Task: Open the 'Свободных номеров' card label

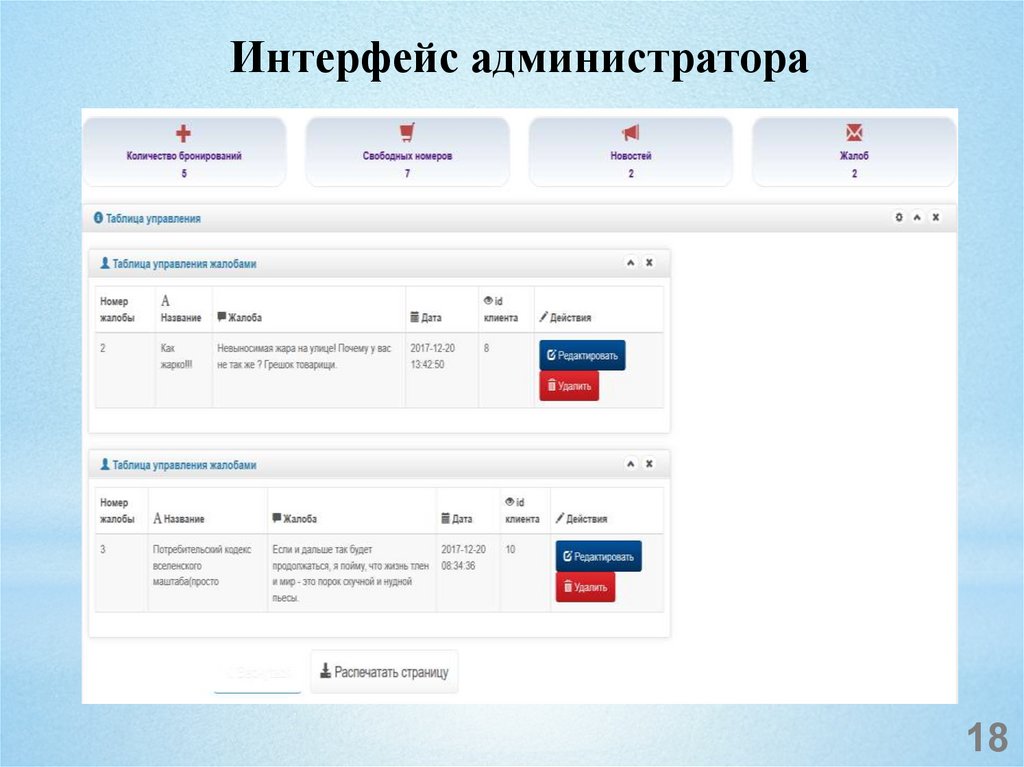Action: [408, 155]
